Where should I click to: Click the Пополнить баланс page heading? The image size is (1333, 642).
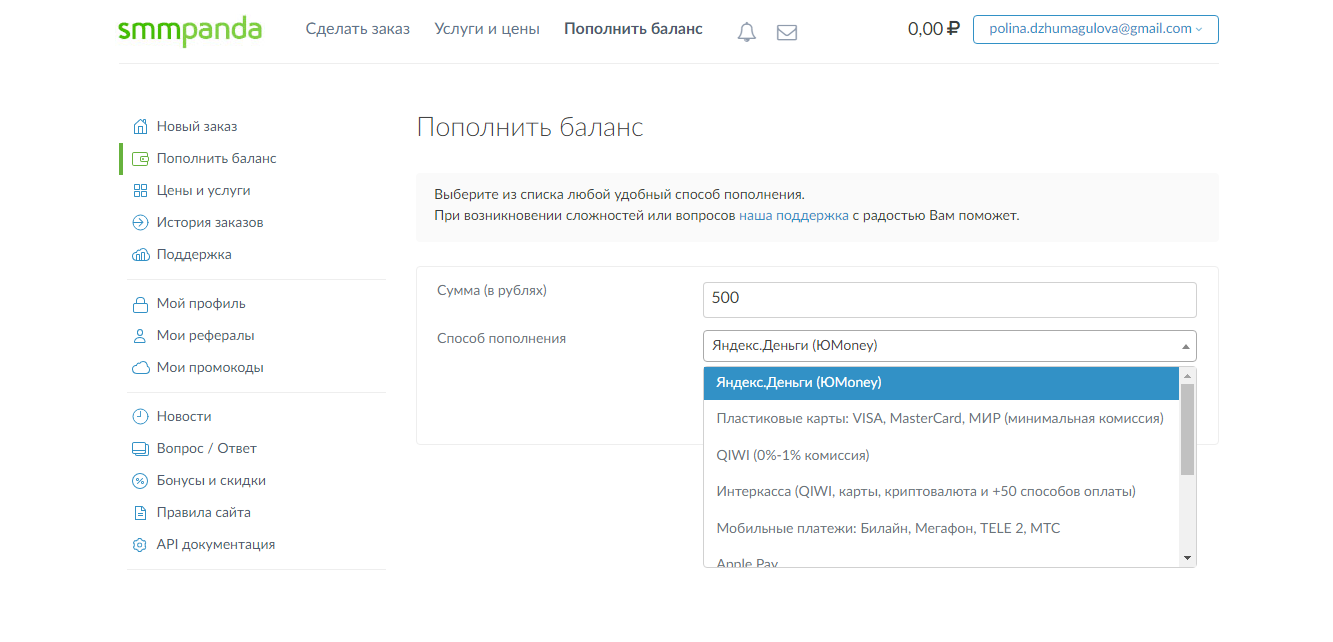pos(530,128)
